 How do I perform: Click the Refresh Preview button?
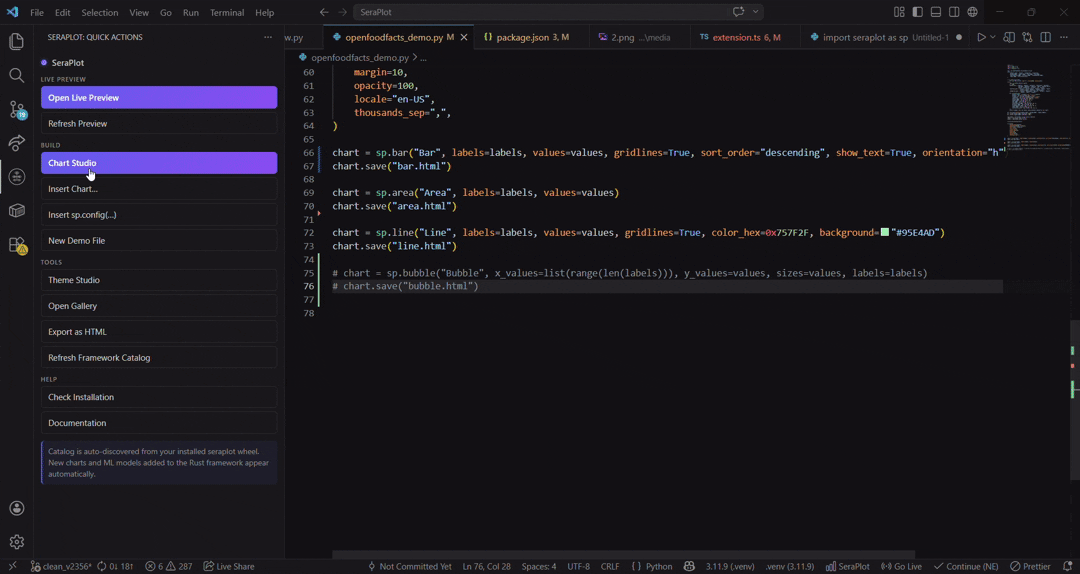coord(159,123)
